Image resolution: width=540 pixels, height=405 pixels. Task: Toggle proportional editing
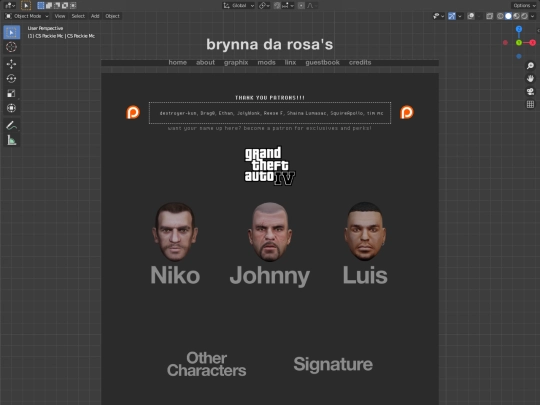point(301,6)
